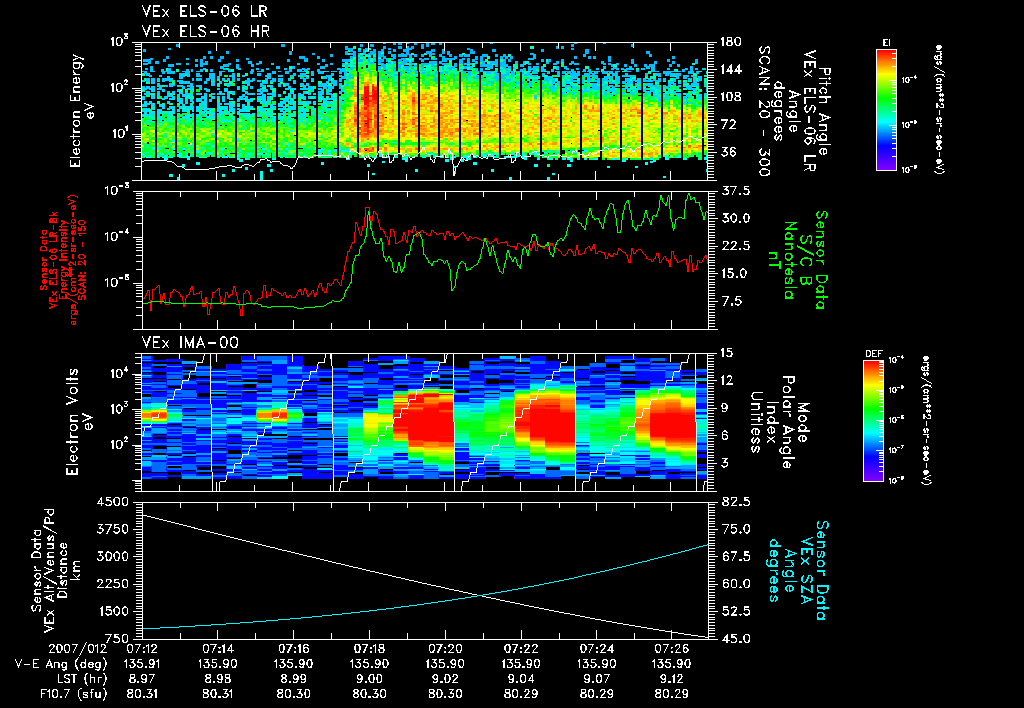Click the El color scale bar
Screen dimensions: 1024x708
point(886,109)
